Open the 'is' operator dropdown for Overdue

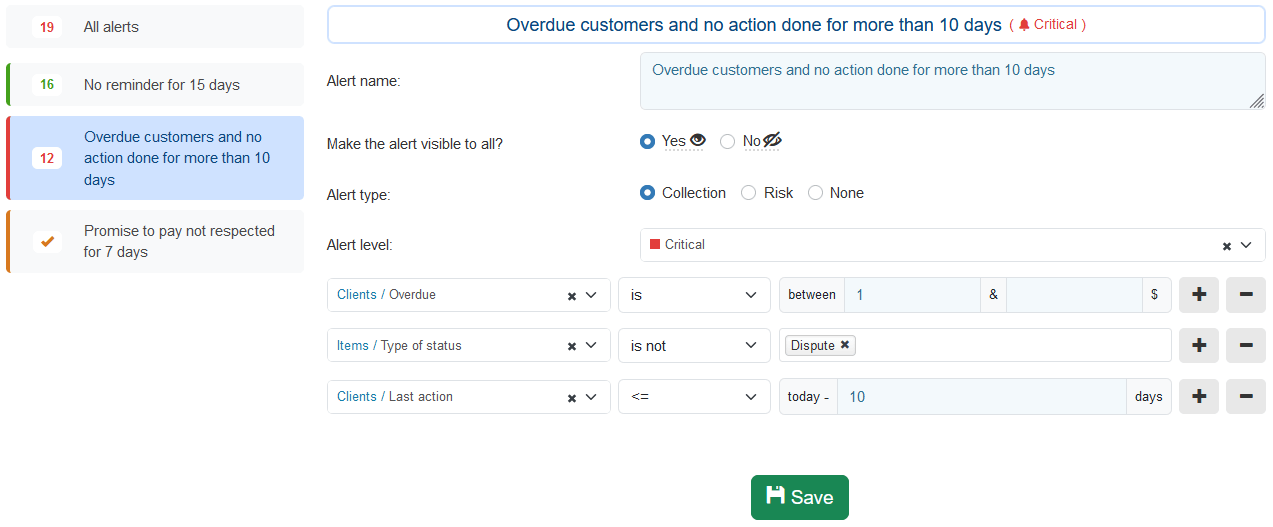click(694, 295)
